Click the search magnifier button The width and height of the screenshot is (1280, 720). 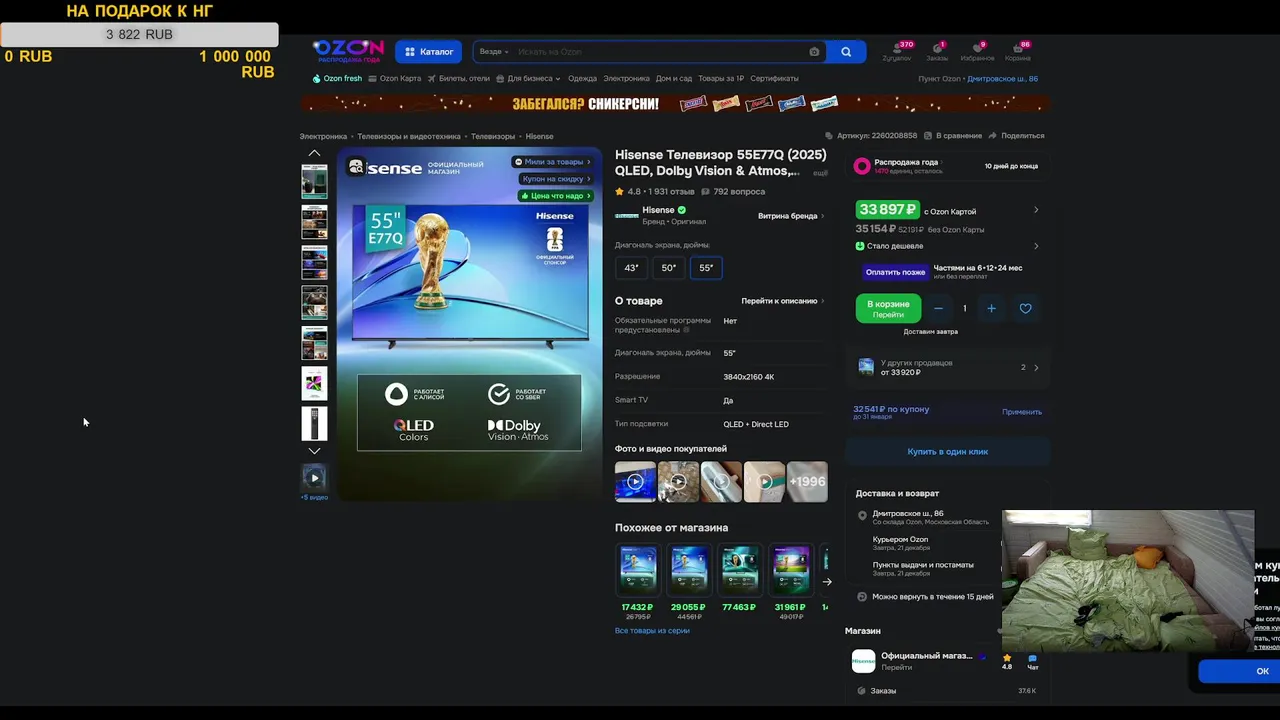coord(846,52)
